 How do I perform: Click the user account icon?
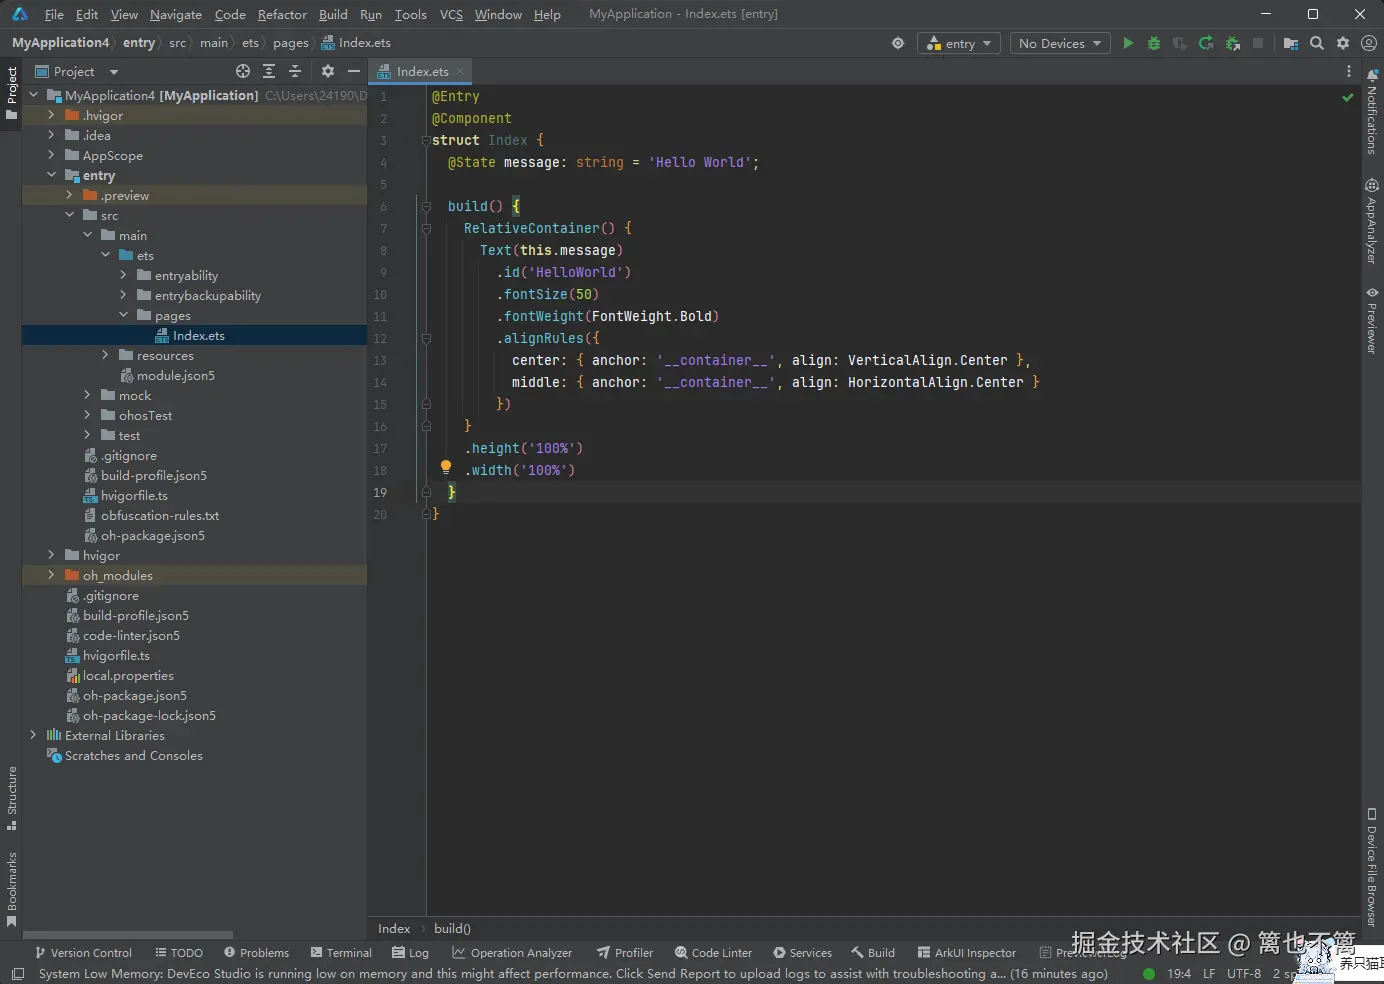pos(1369,43)
